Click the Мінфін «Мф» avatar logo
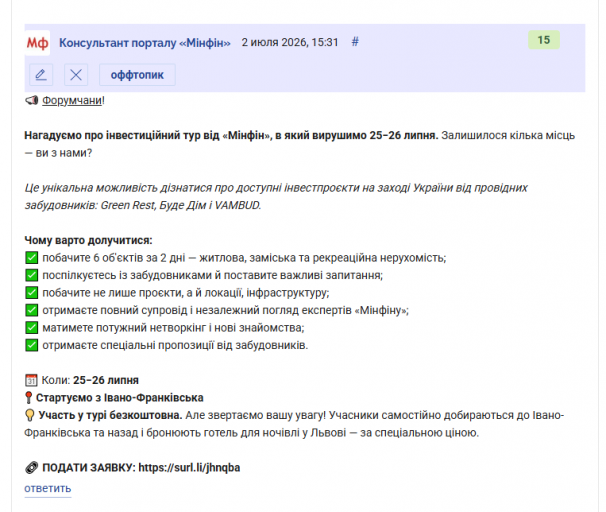This screenshot has width=606, height=512. click(37, 43)
